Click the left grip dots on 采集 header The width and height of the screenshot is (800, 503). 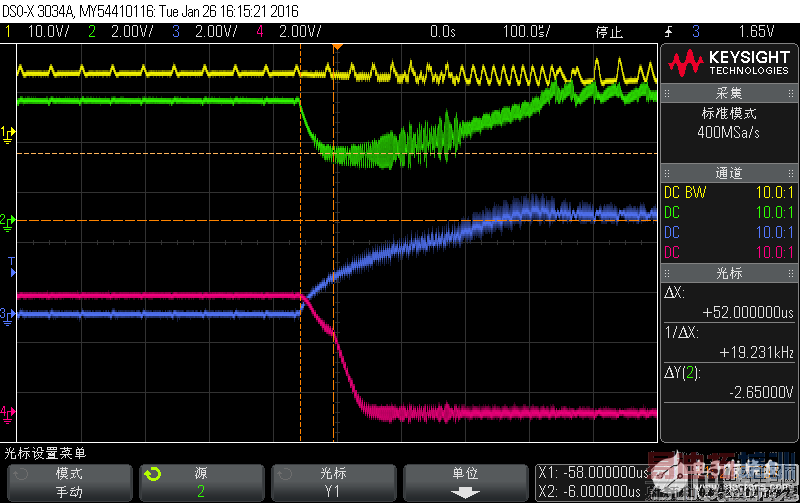pyautogui.click(x=667, y=93)
